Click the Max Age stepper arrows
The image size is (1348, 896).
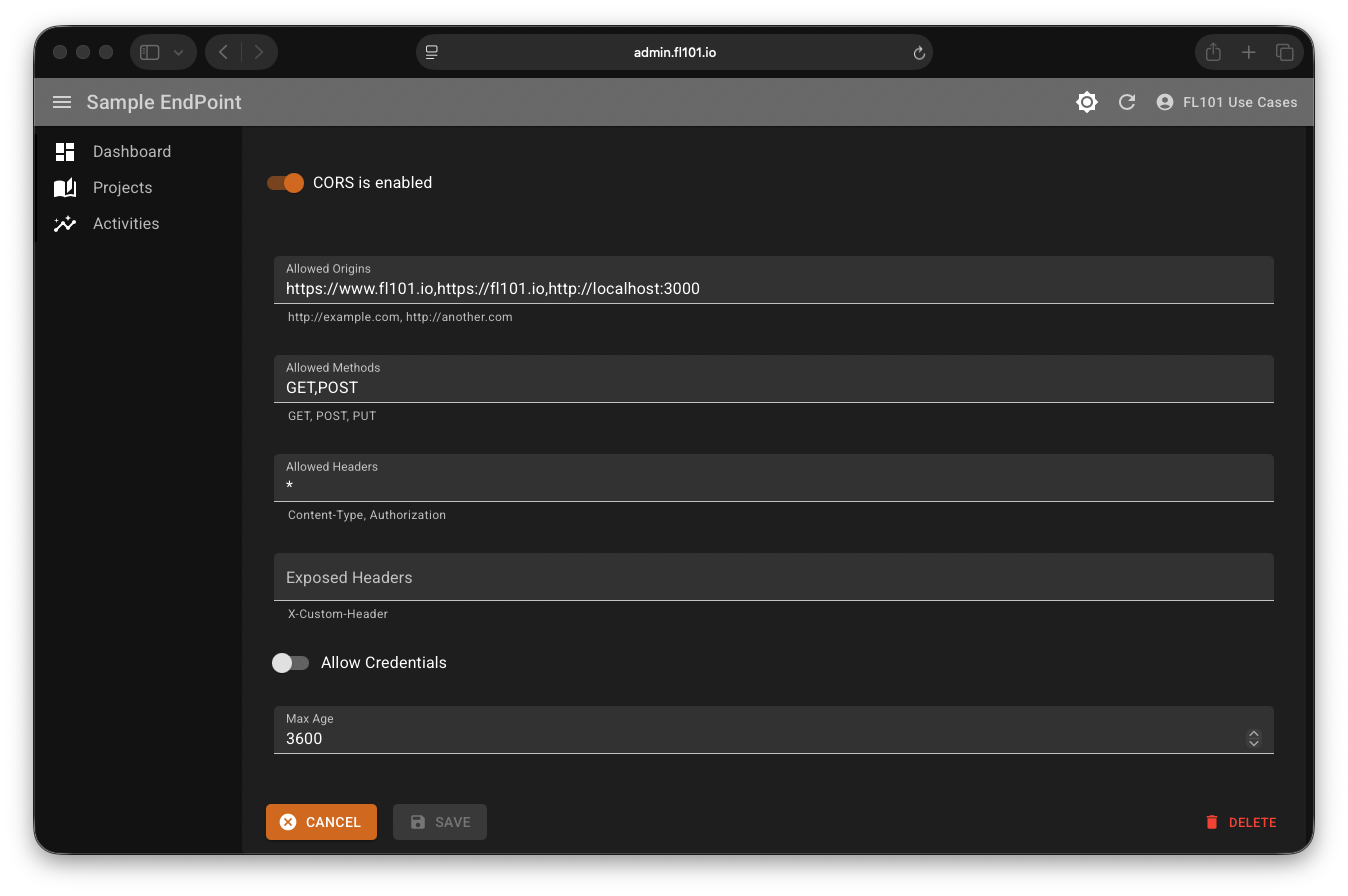click(x=1253, y=739)
